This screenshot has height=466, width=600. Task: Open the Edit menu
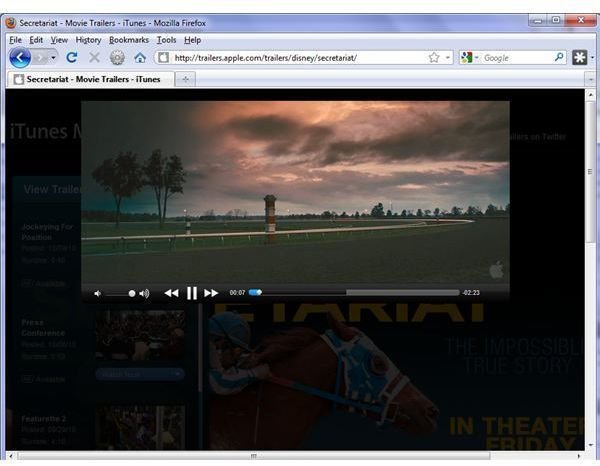click(36, 40)
